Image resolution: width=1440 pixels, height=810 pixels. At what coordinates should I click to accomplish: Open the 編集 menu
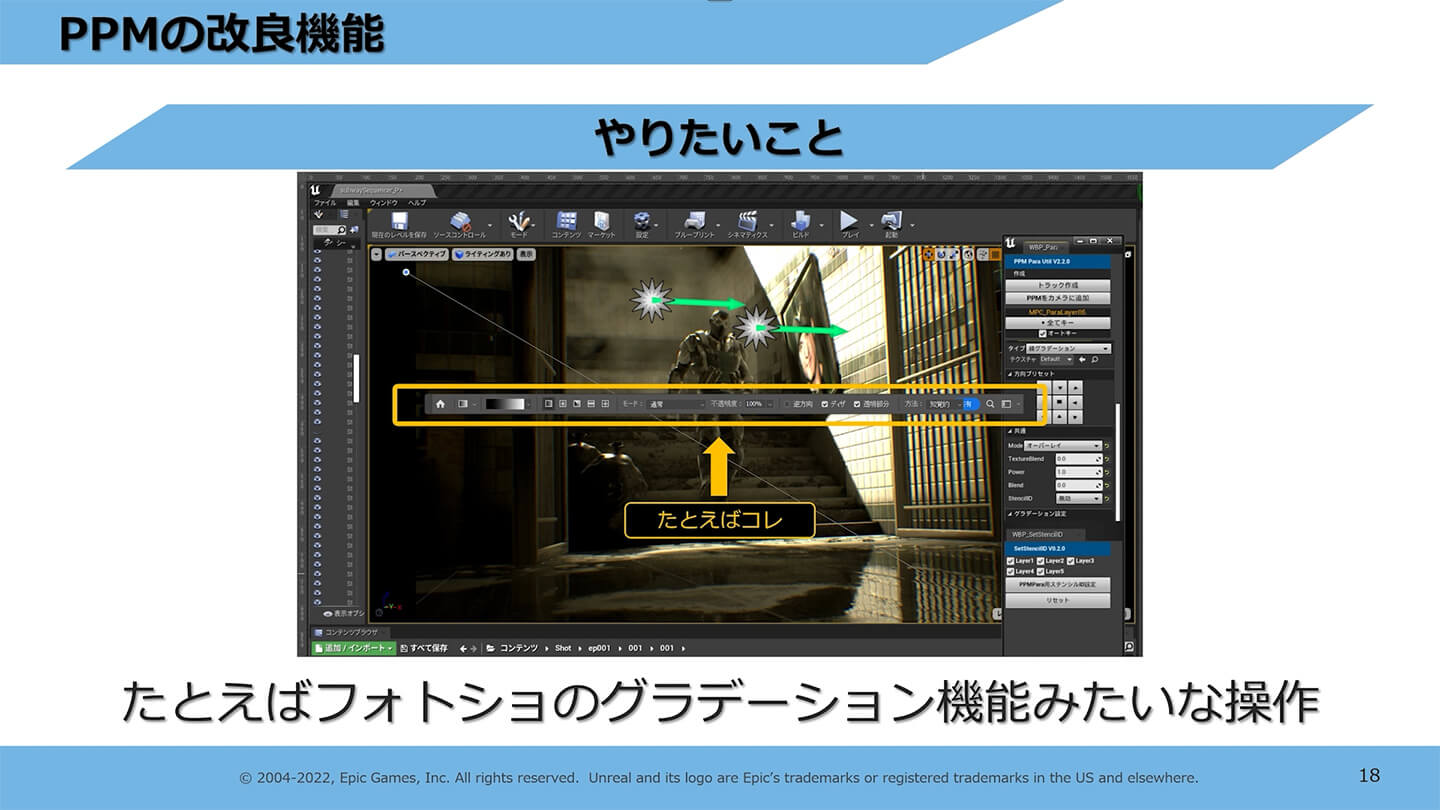(x=353, y=203)
